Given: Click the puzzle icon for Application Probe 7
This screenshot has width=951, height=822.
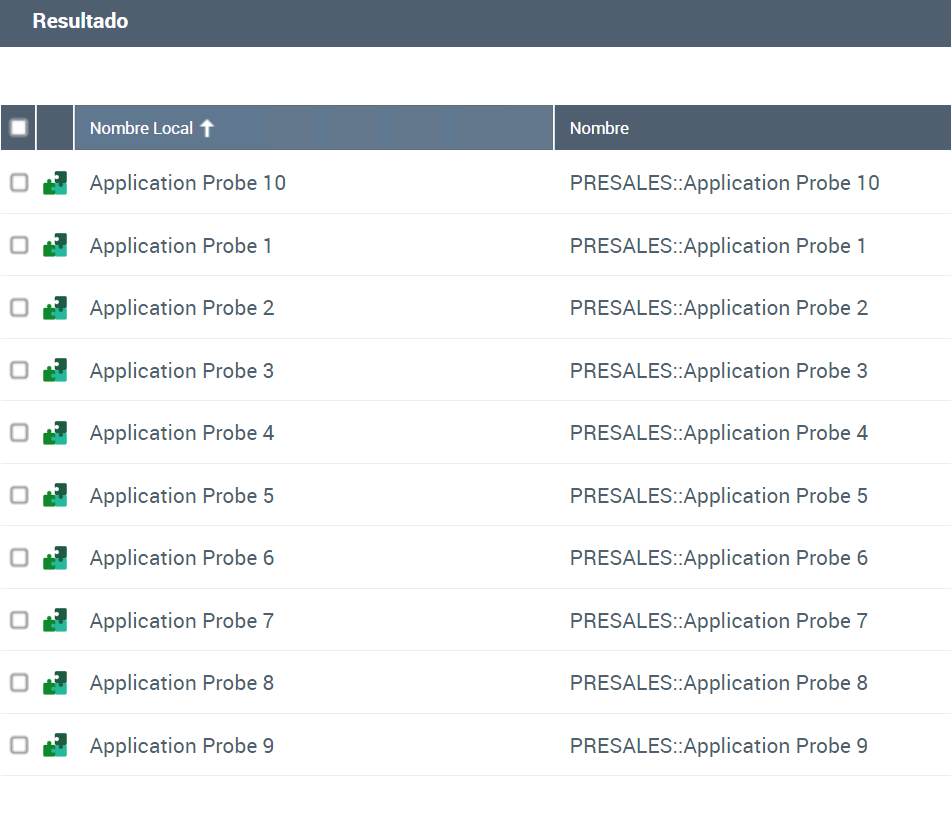Looking at the screenshot, I should (55, 620).
